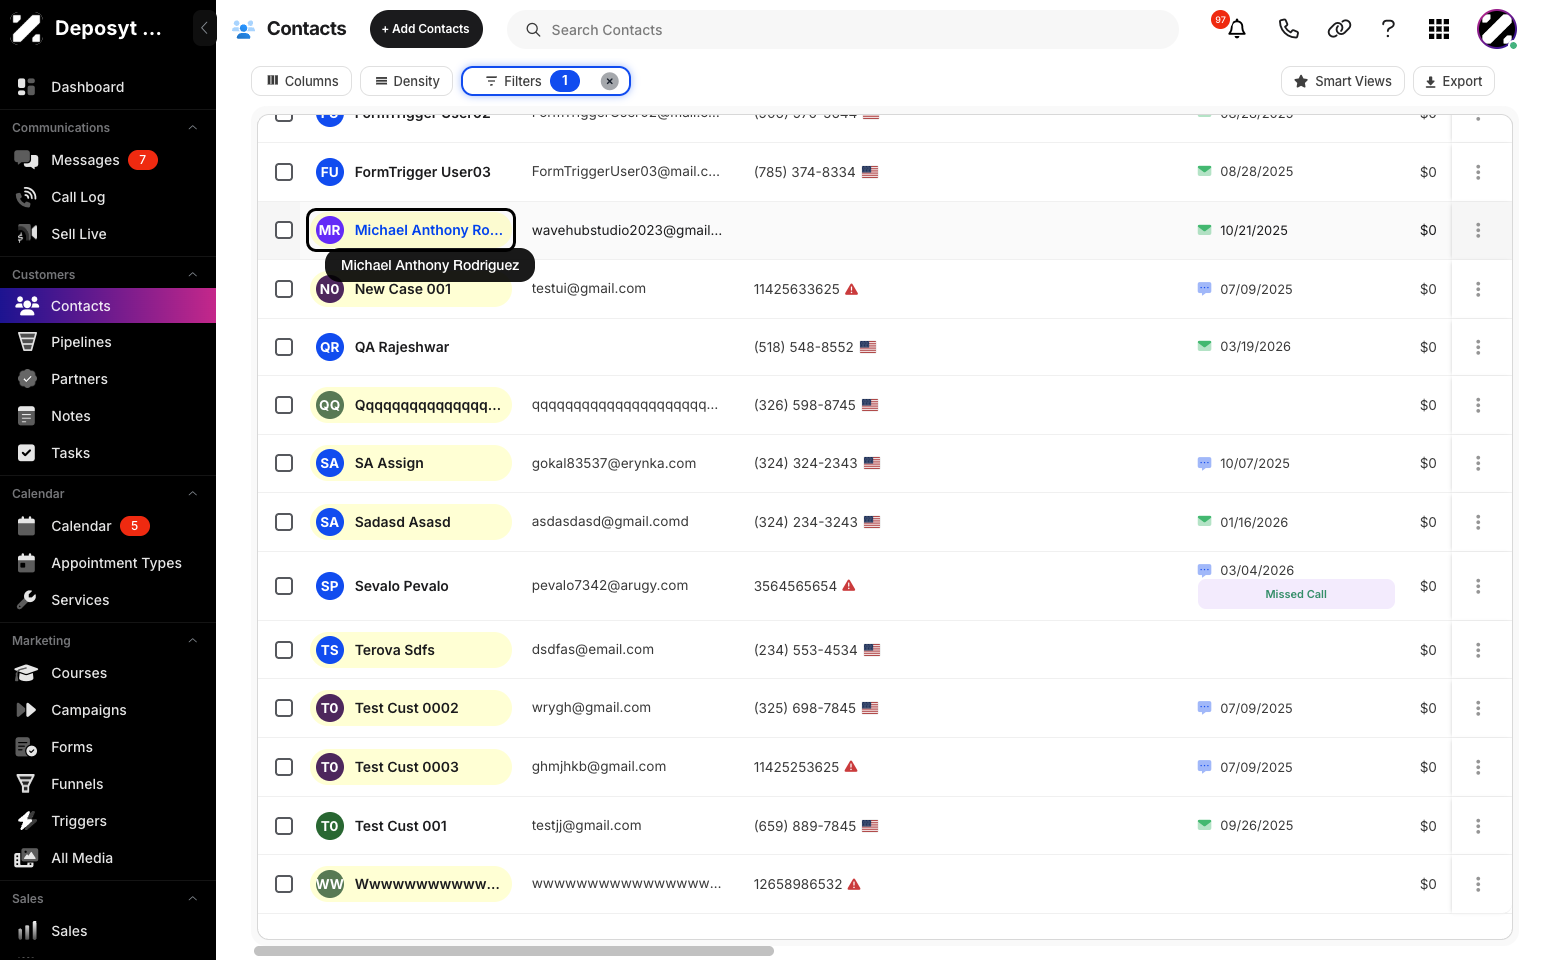Open the user profile avatar
This screenshot has width=1541, height=960.
coord(1497,29)
